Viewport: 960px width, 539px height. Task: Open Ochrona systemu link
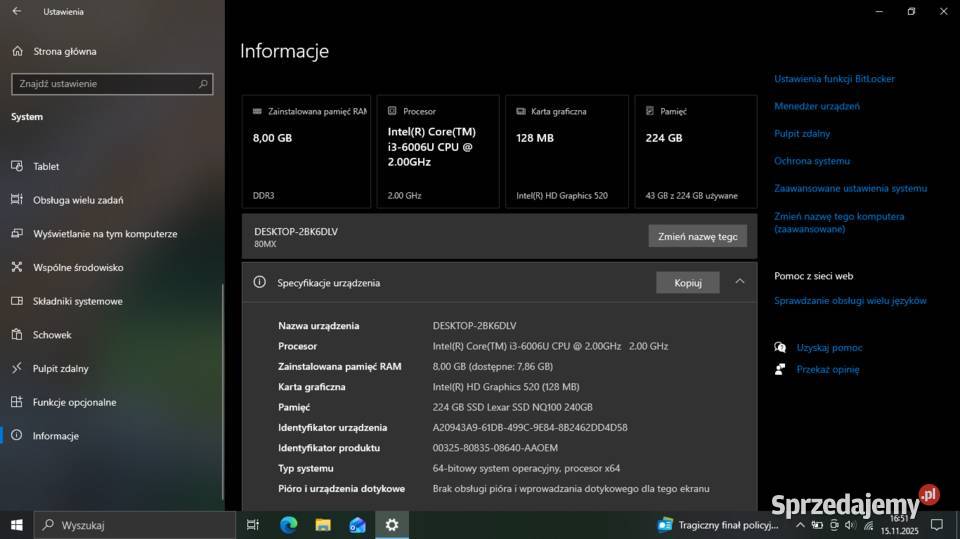click(x=812, y=161)
